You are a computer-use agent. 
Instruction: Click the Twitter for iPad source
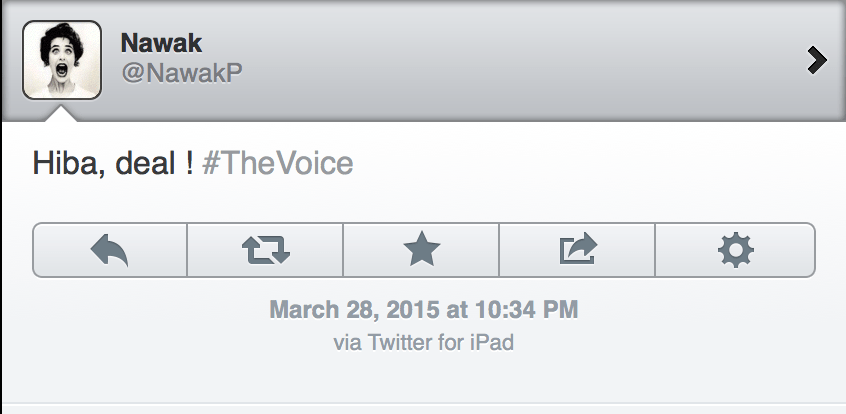click(x=440, y=342)
